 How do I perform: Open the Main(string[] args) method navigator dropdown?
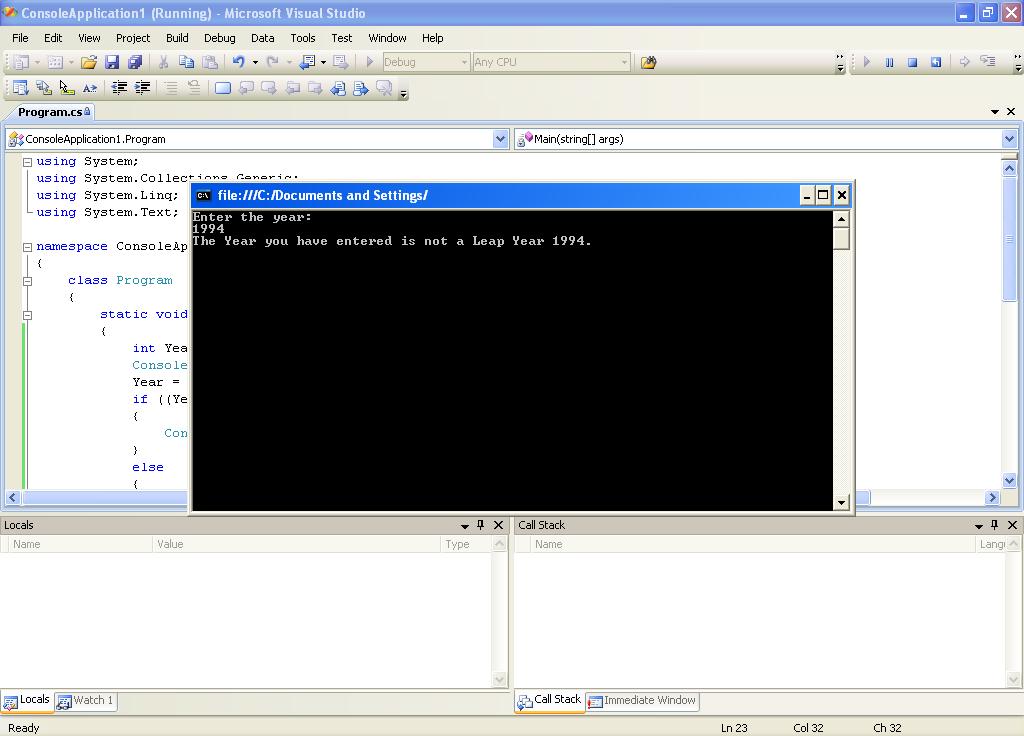1008,139
